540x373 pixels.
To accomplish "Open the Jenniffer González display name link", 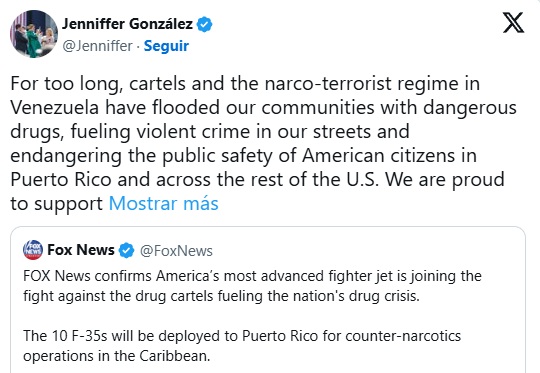I will point(127,24).
